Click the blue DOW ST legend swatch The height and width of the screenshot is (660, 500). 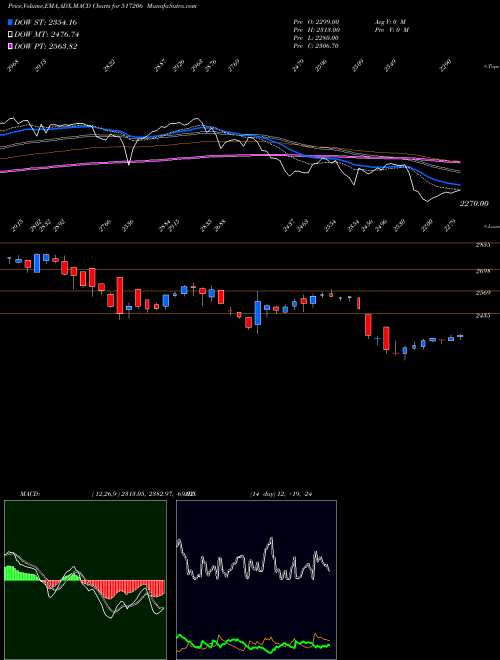click(x=10, y=22)
